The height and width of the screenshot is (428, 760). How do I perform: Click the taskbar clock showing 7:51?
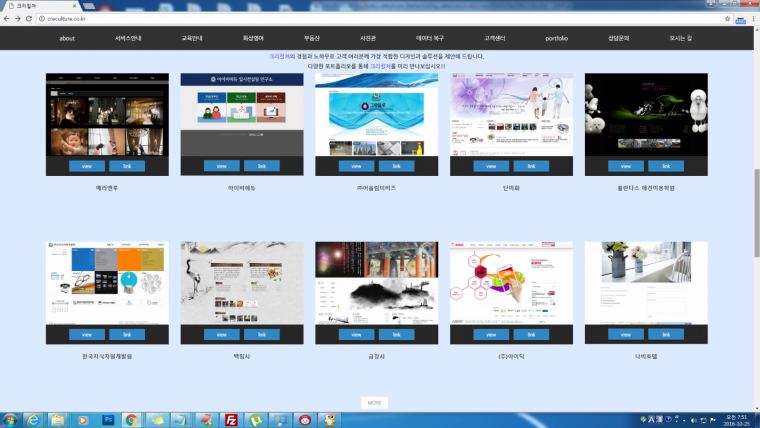point(736,420)
